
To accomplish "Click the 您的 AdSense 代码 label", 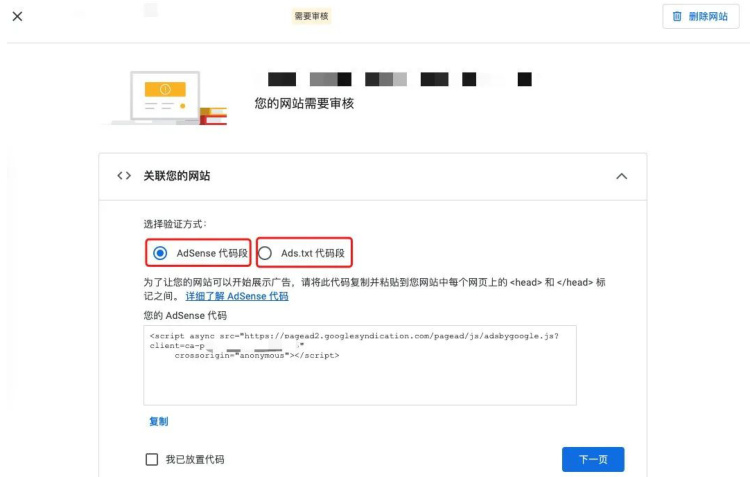I will pos(185,315).
